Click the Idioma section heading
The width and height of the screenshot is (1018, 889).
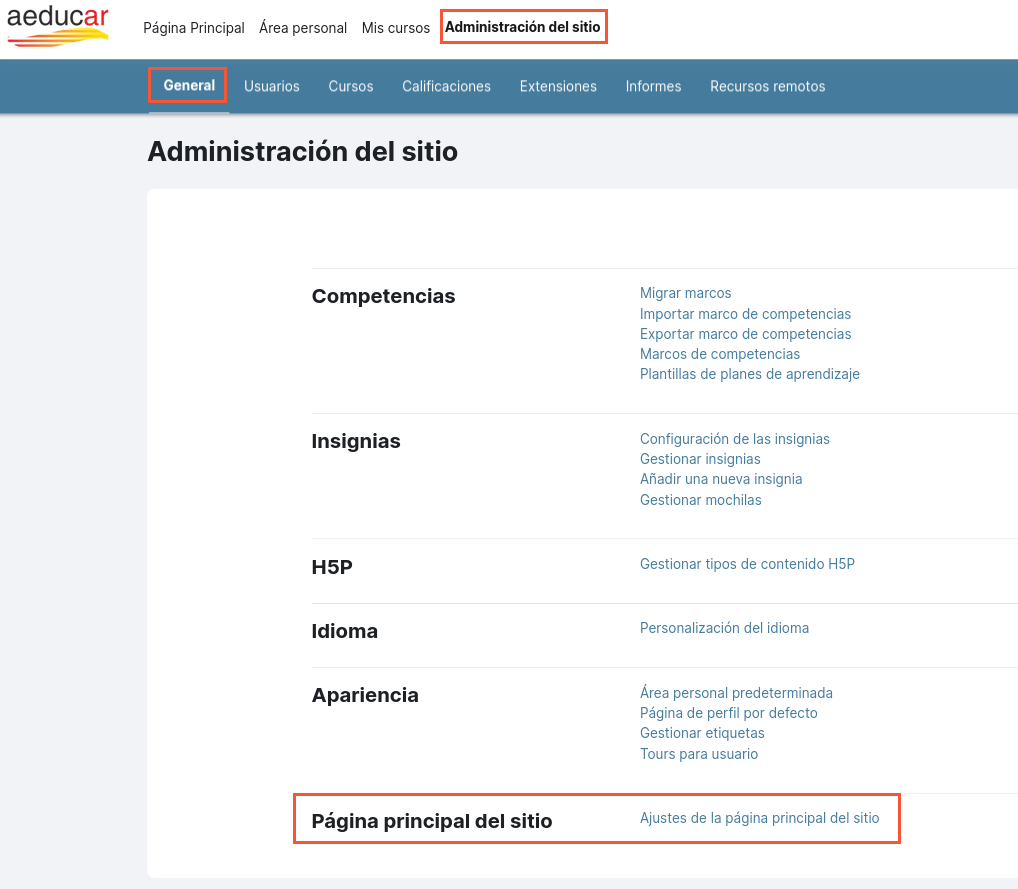(x=344, y=631)
